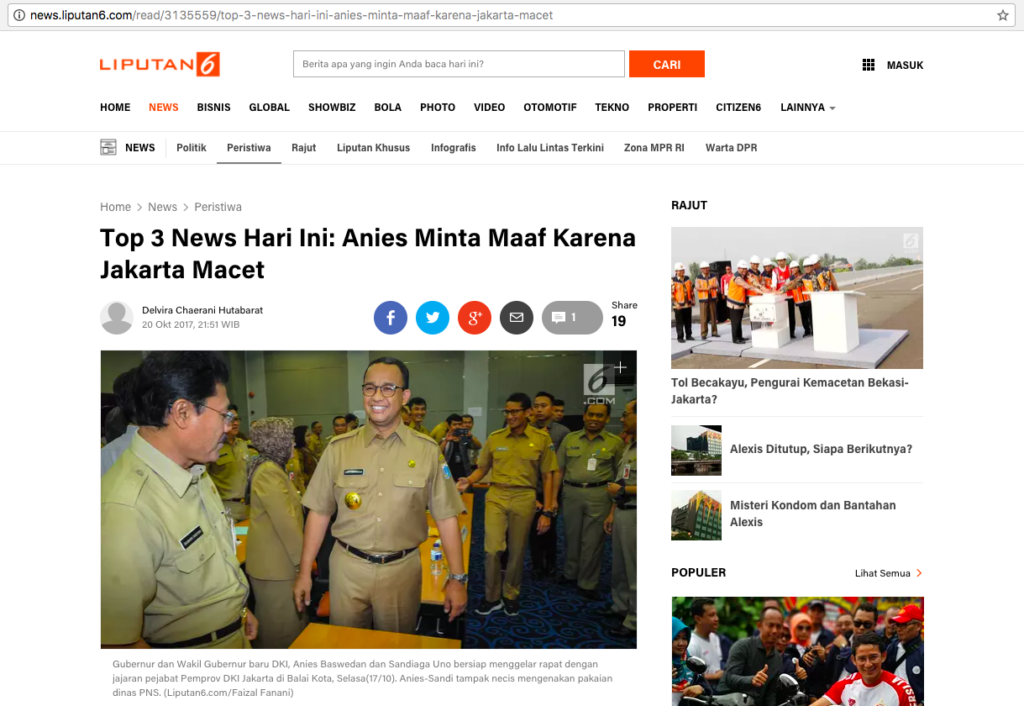Open Lihat Semua arrow in Populer

click(x=919, y=573)
